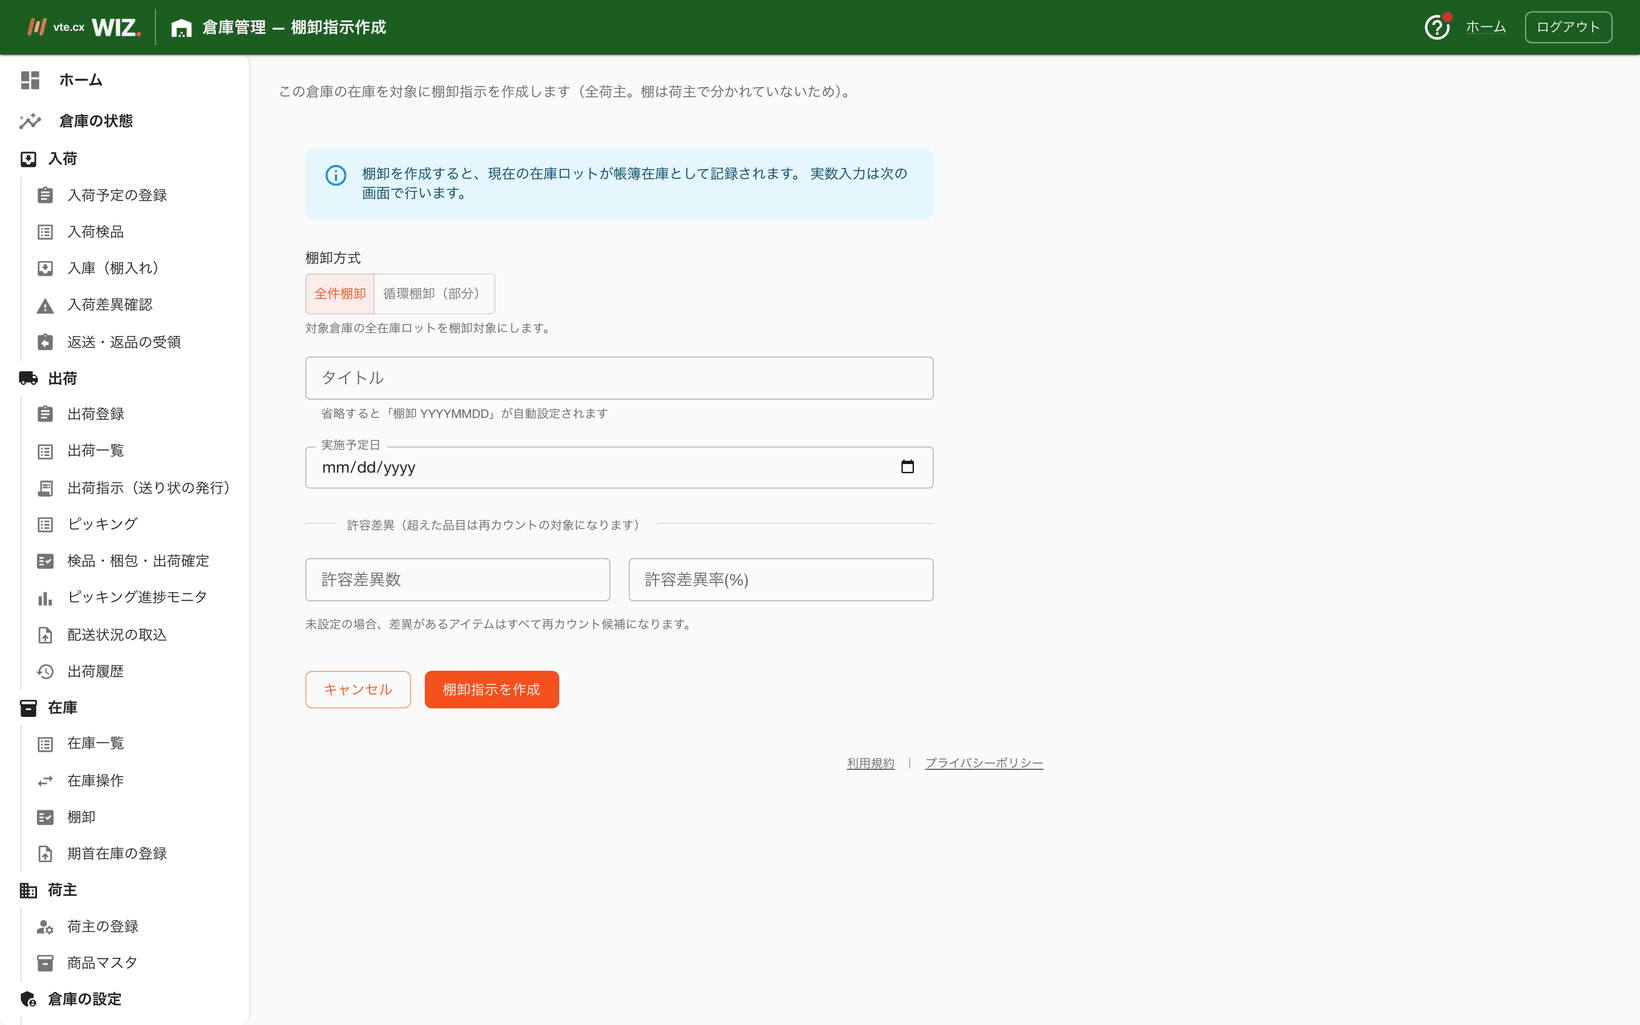The image size is (1640, 1025).
Task: Open 在庫一覧 sidebar entry
Action: pos(95,744)
